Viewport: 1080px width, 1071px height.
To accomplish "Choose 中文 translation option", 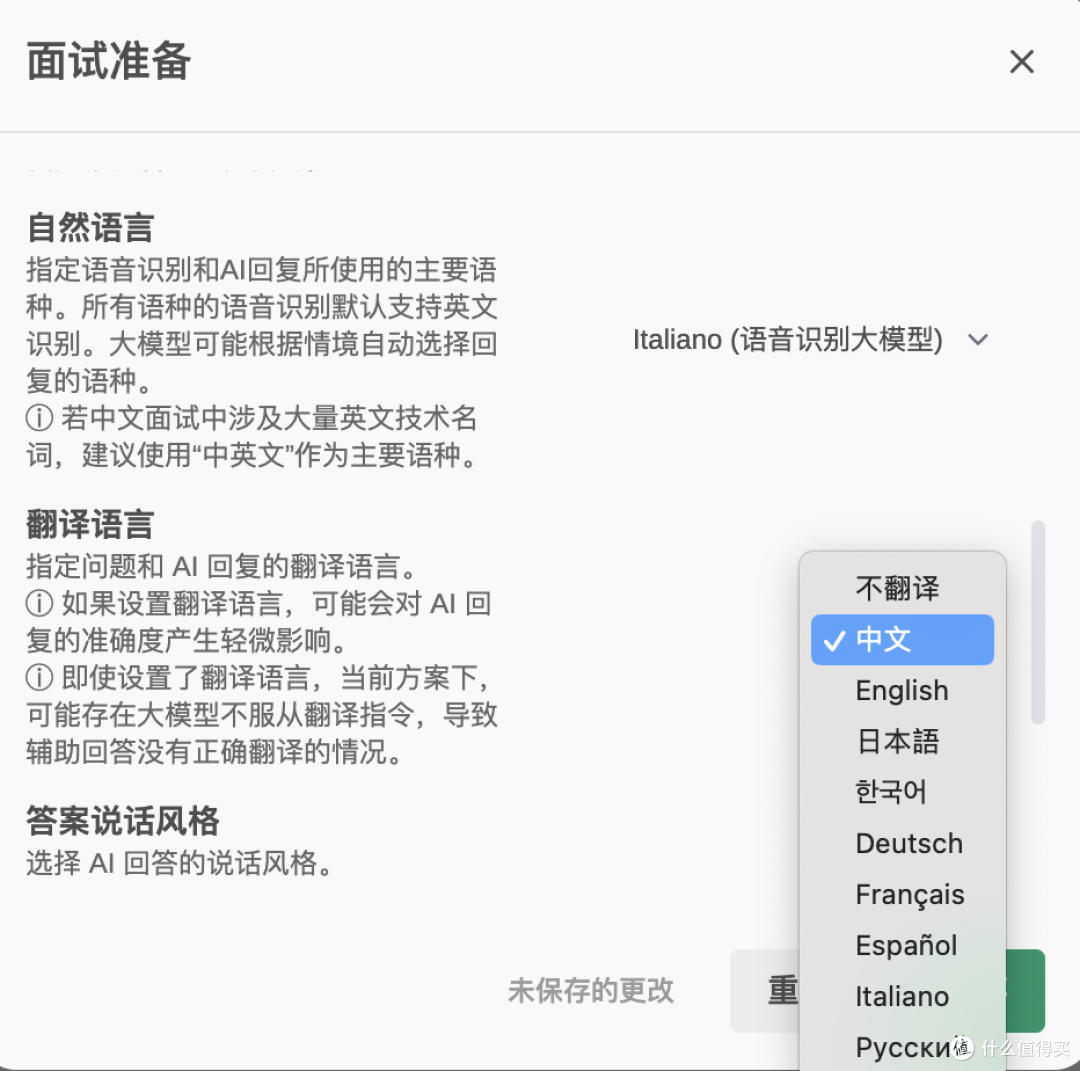I will coord(902,640).
